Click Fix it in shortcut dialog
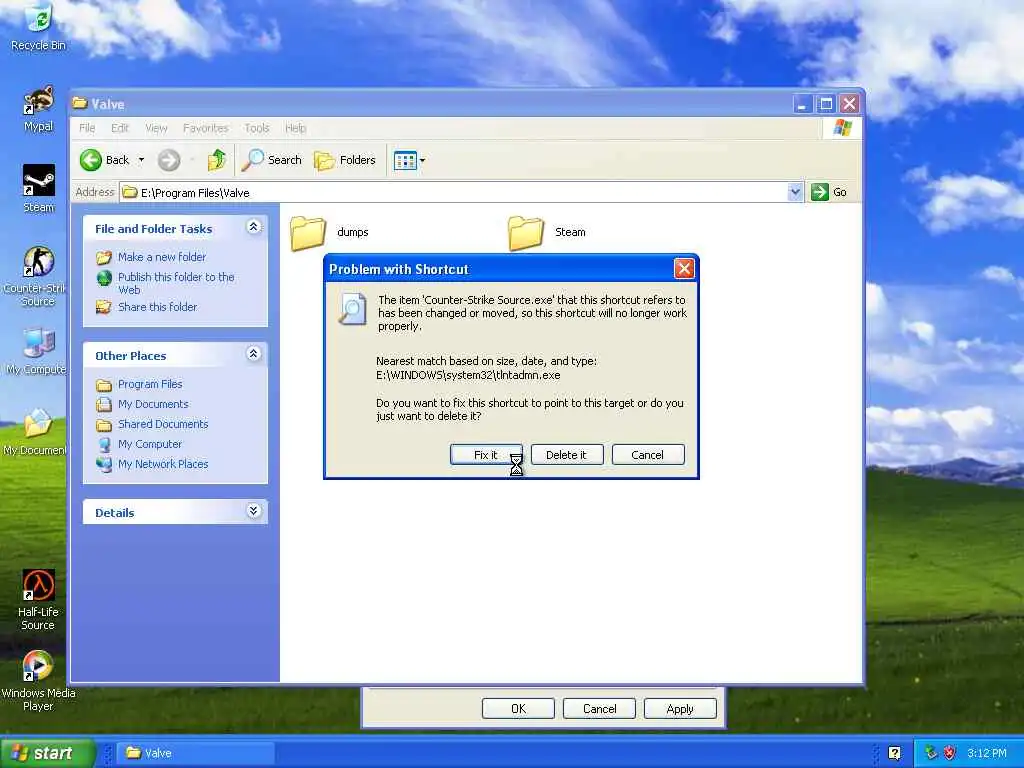Screen dimensions: 1024x768 pos(486,455)
